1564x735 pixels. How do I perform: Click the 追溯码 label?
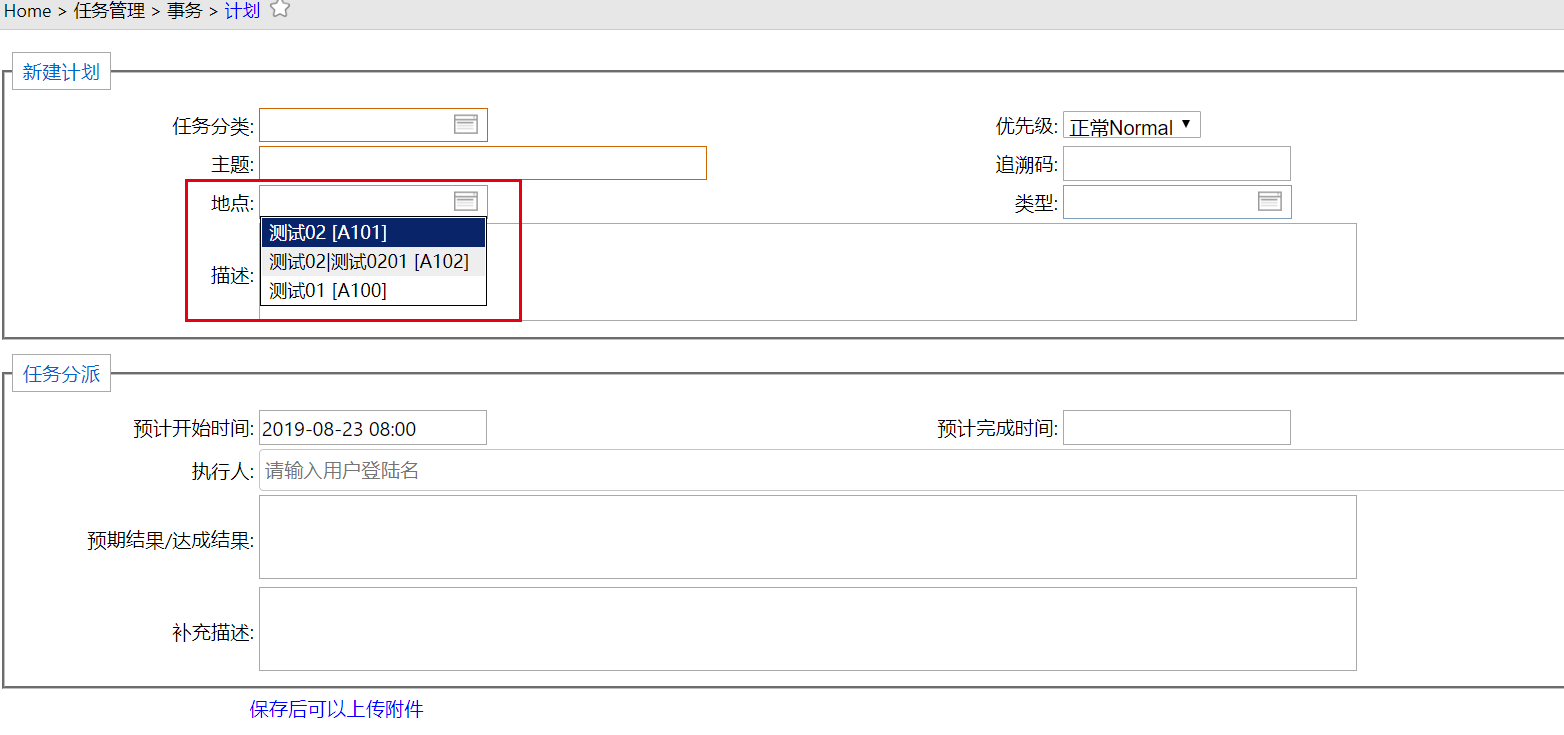tap(1027, 165)
